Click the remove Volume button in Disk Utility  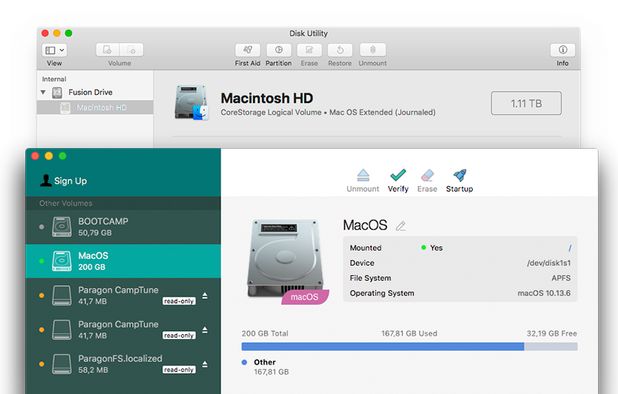[131, 50]
